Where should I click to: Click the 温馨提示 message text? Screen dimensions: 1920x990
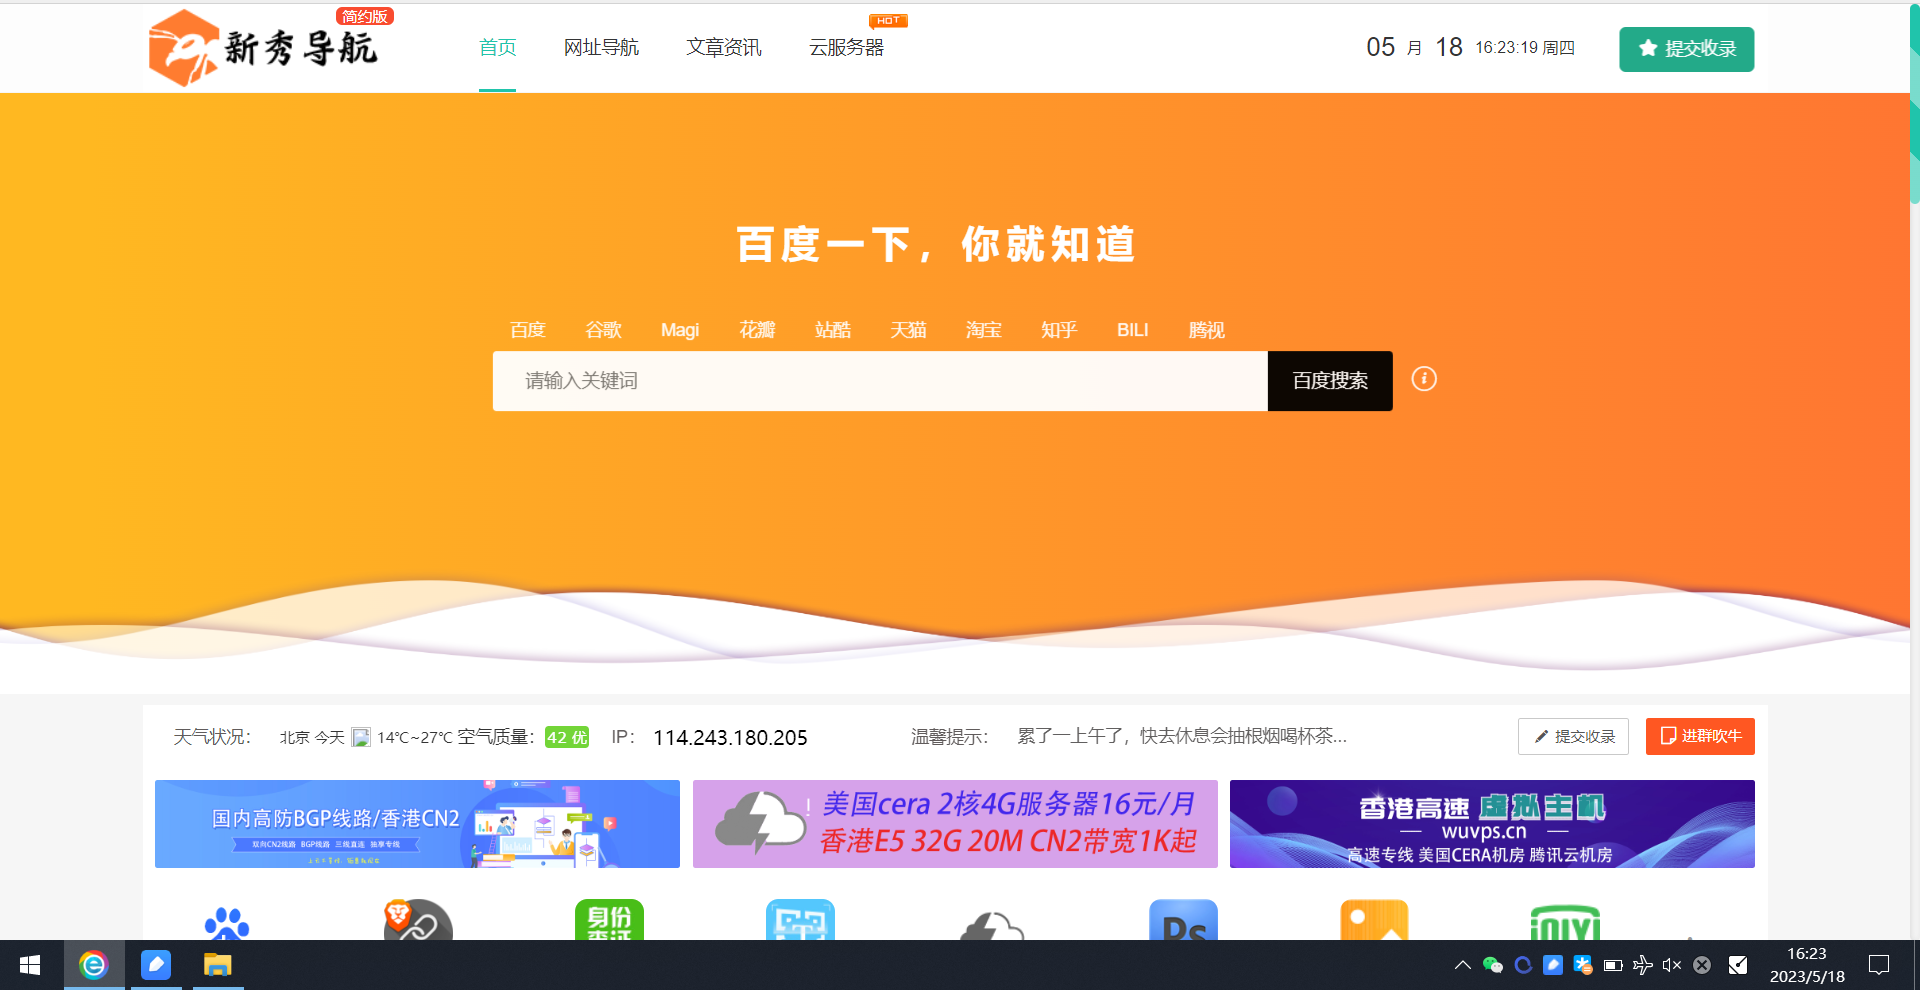pyautogui.click(x=1182, y=737)
